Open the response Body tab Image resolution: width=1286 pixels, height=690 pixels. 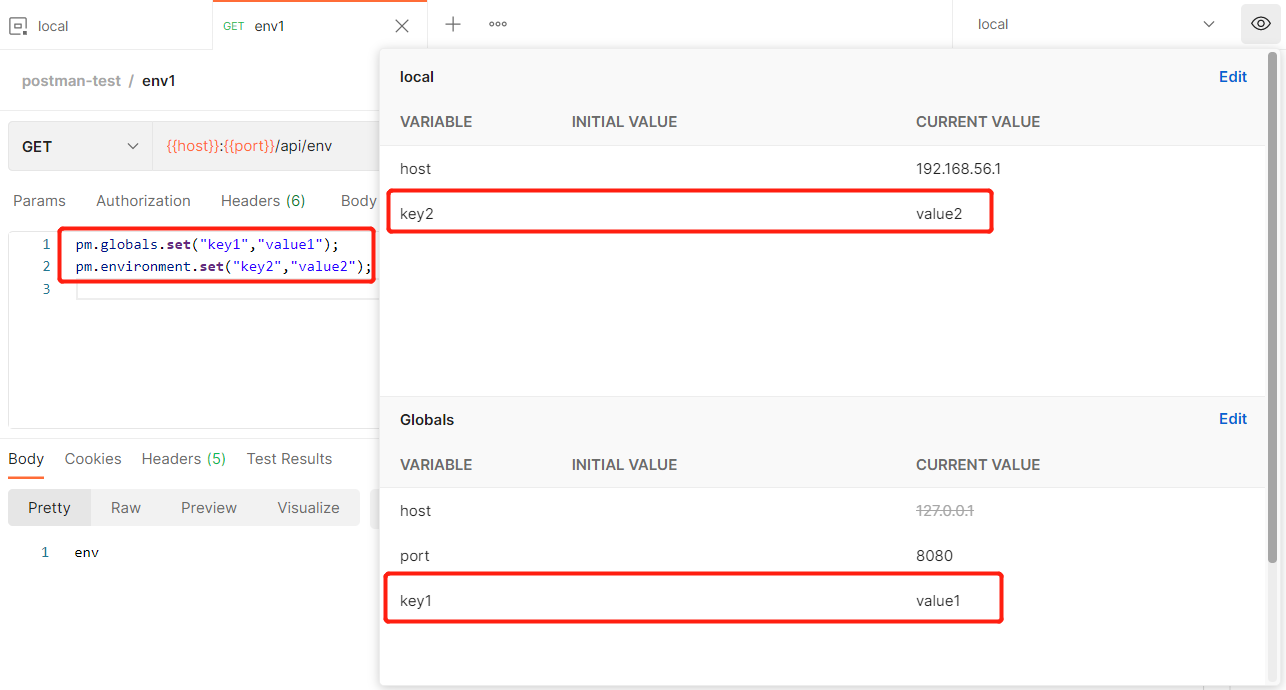26,459
